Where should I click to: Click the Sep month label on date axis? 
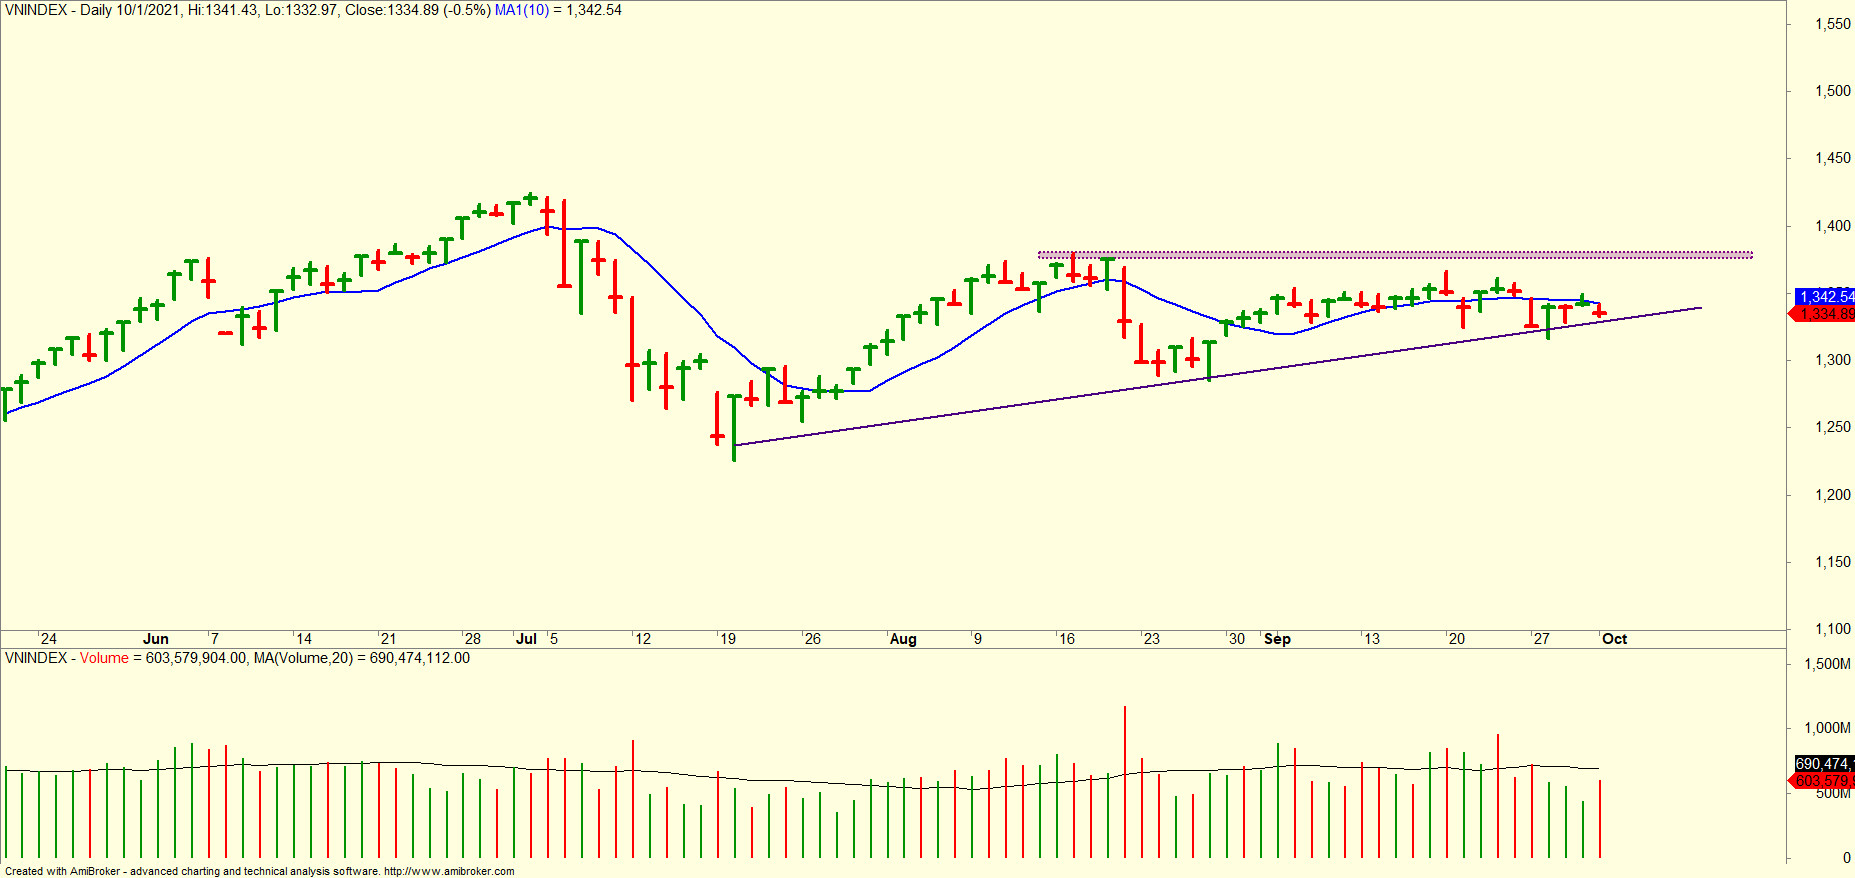point(1277,639)
